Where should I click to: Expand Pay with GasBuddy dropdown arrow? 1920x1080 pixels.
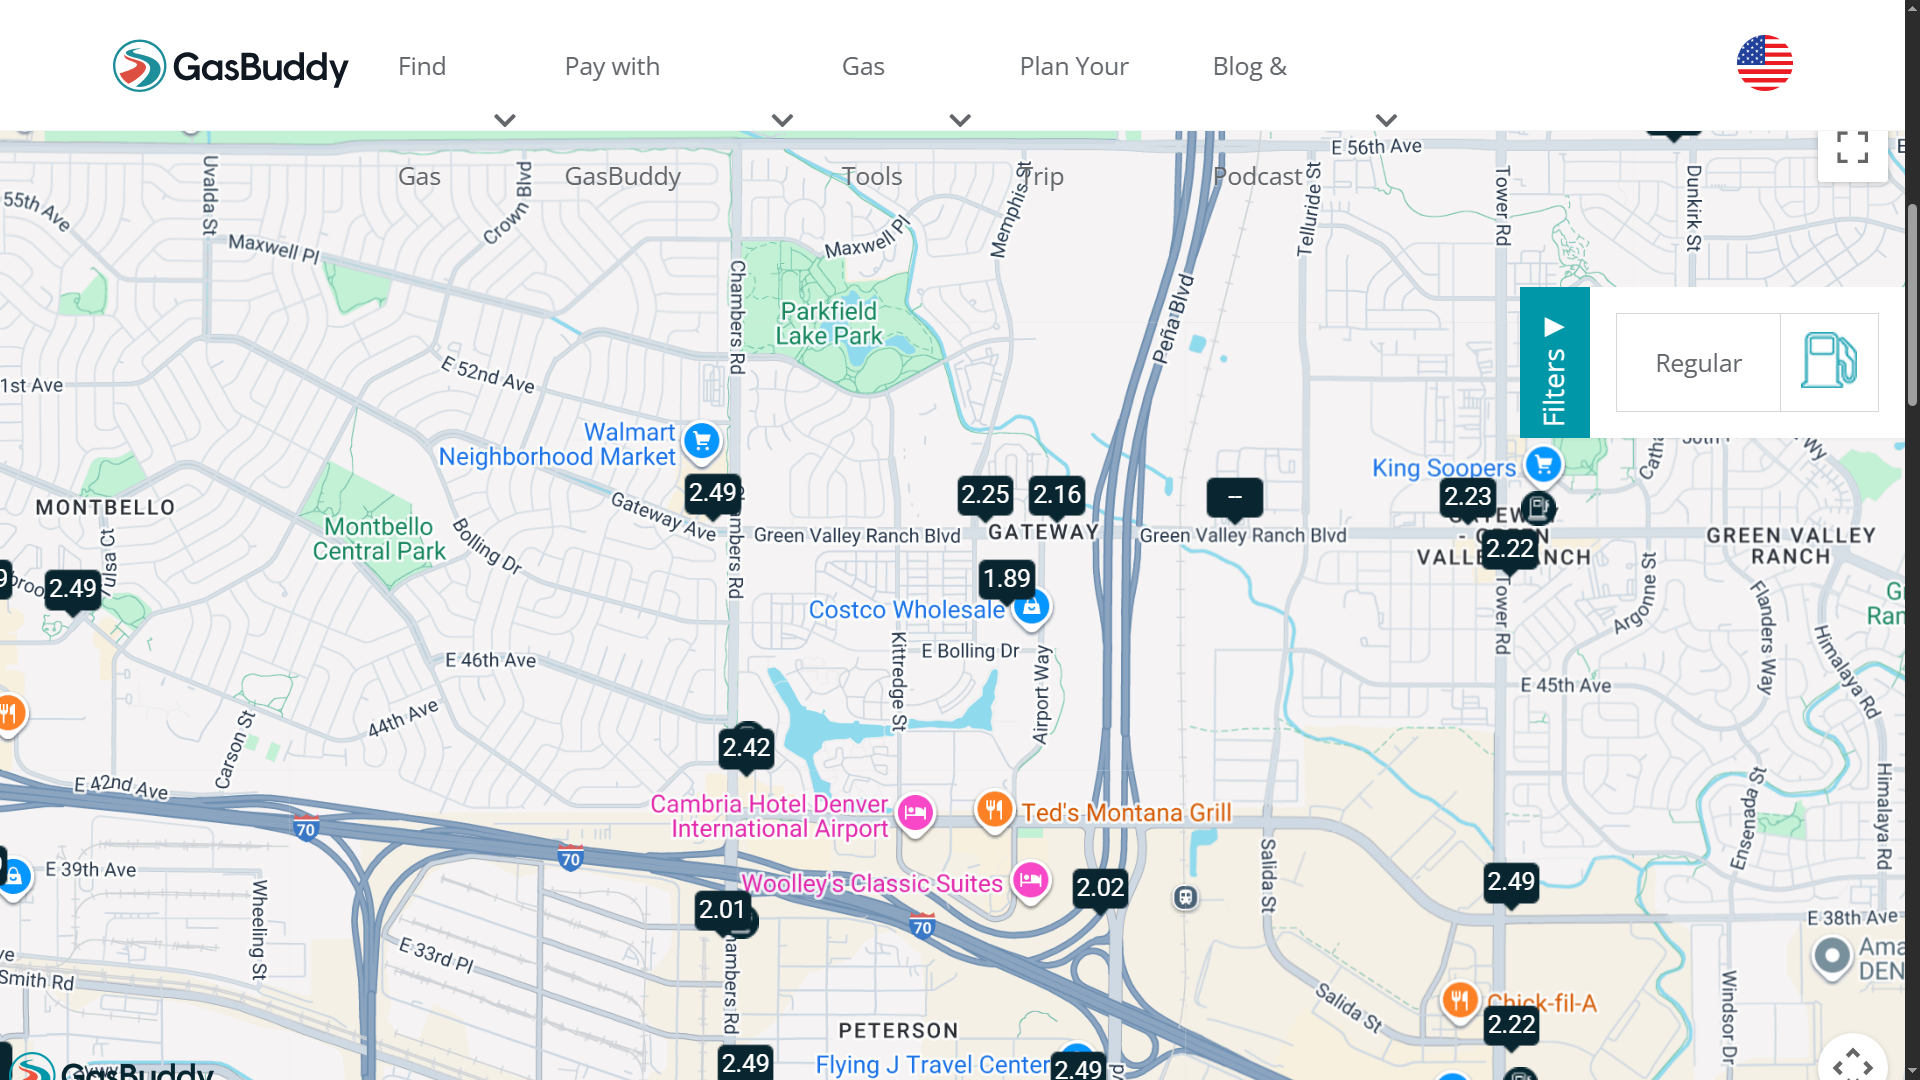(782, 120)
